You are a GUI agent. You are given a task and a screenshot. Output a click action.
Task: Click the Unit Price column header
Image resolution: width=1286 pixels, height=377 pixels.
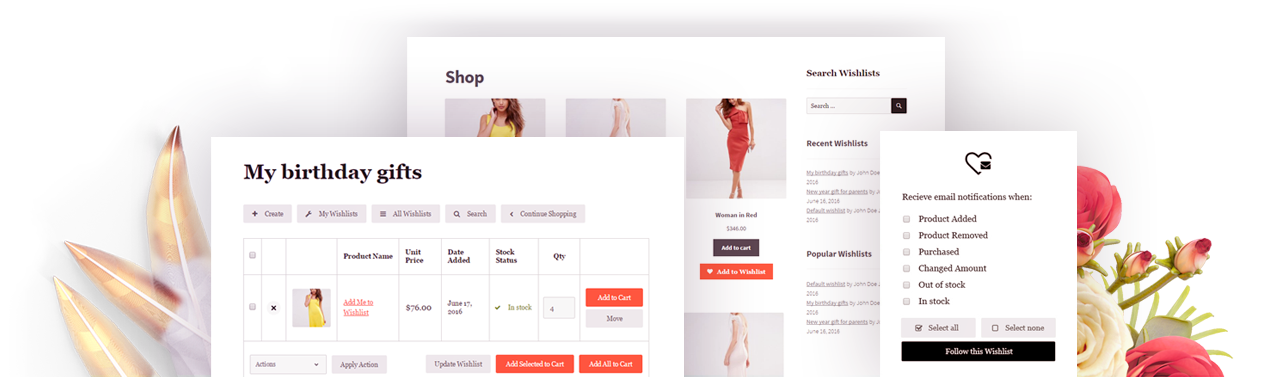click(x=414, y=256)
